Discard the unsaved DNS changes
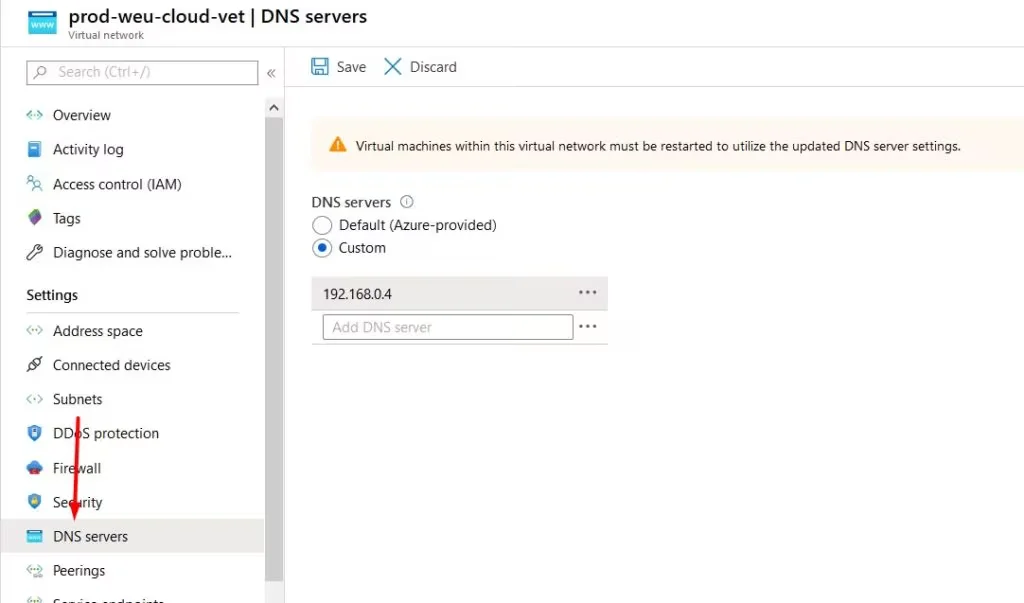 coord(421,66)
